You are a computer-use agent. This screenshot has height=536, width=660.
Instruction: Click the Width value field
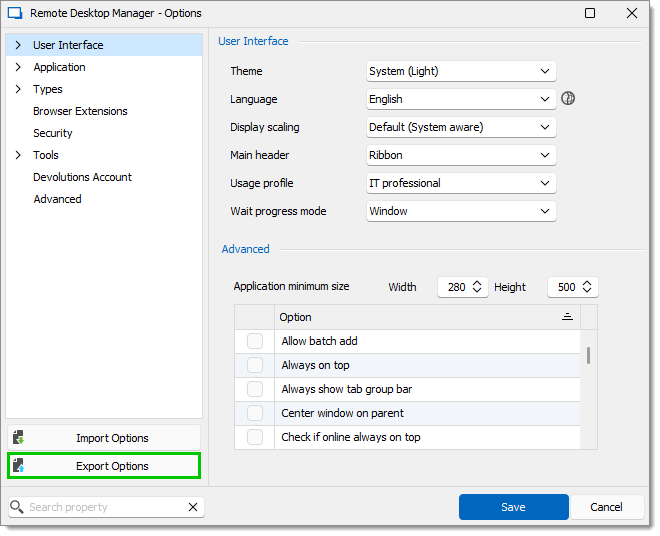pos(456,287)
